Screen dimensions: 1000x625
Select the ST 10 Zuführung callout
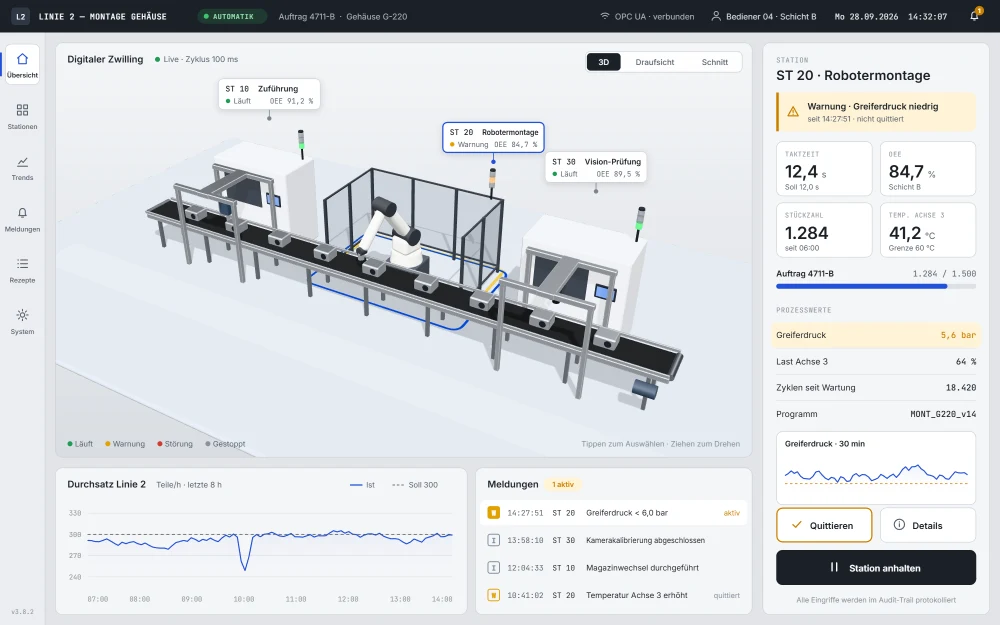(x=269, y=94)
